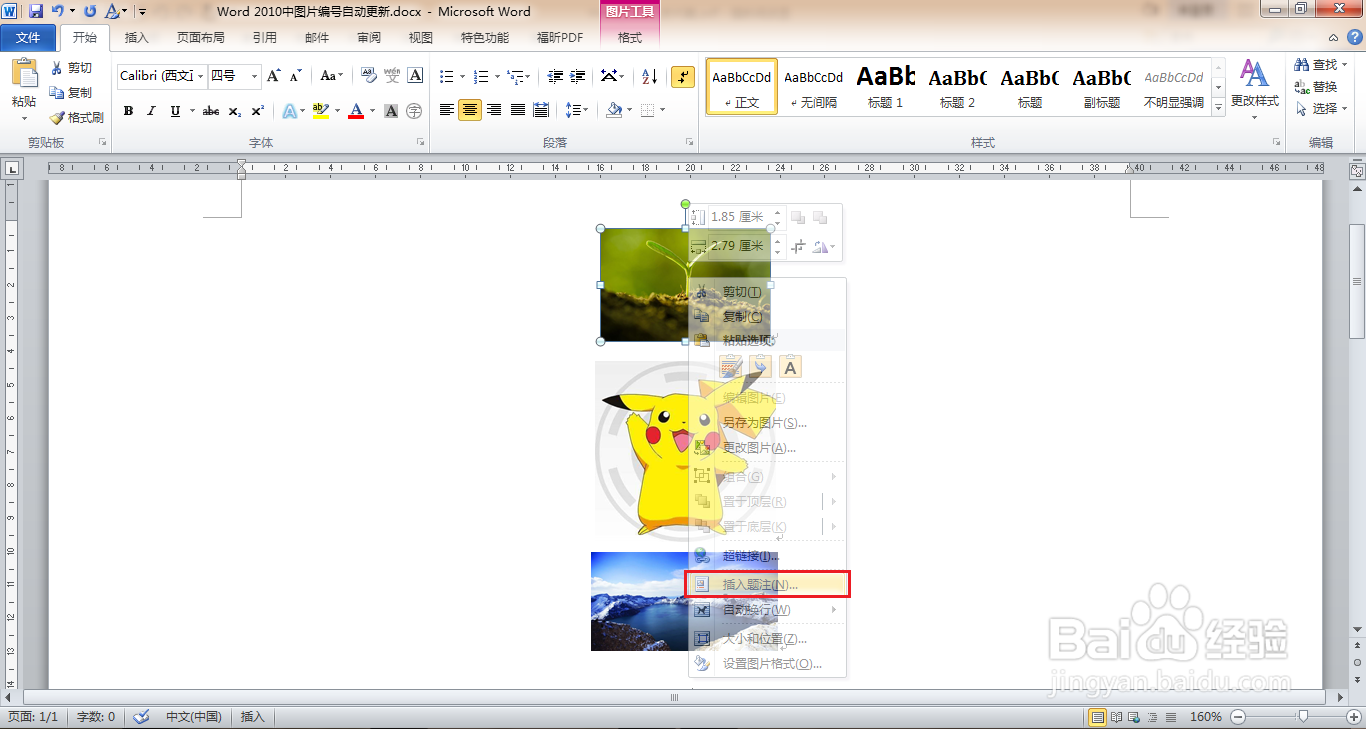
Task: Open the phonetic guide (wén) icon
Action: coord(392,76)
